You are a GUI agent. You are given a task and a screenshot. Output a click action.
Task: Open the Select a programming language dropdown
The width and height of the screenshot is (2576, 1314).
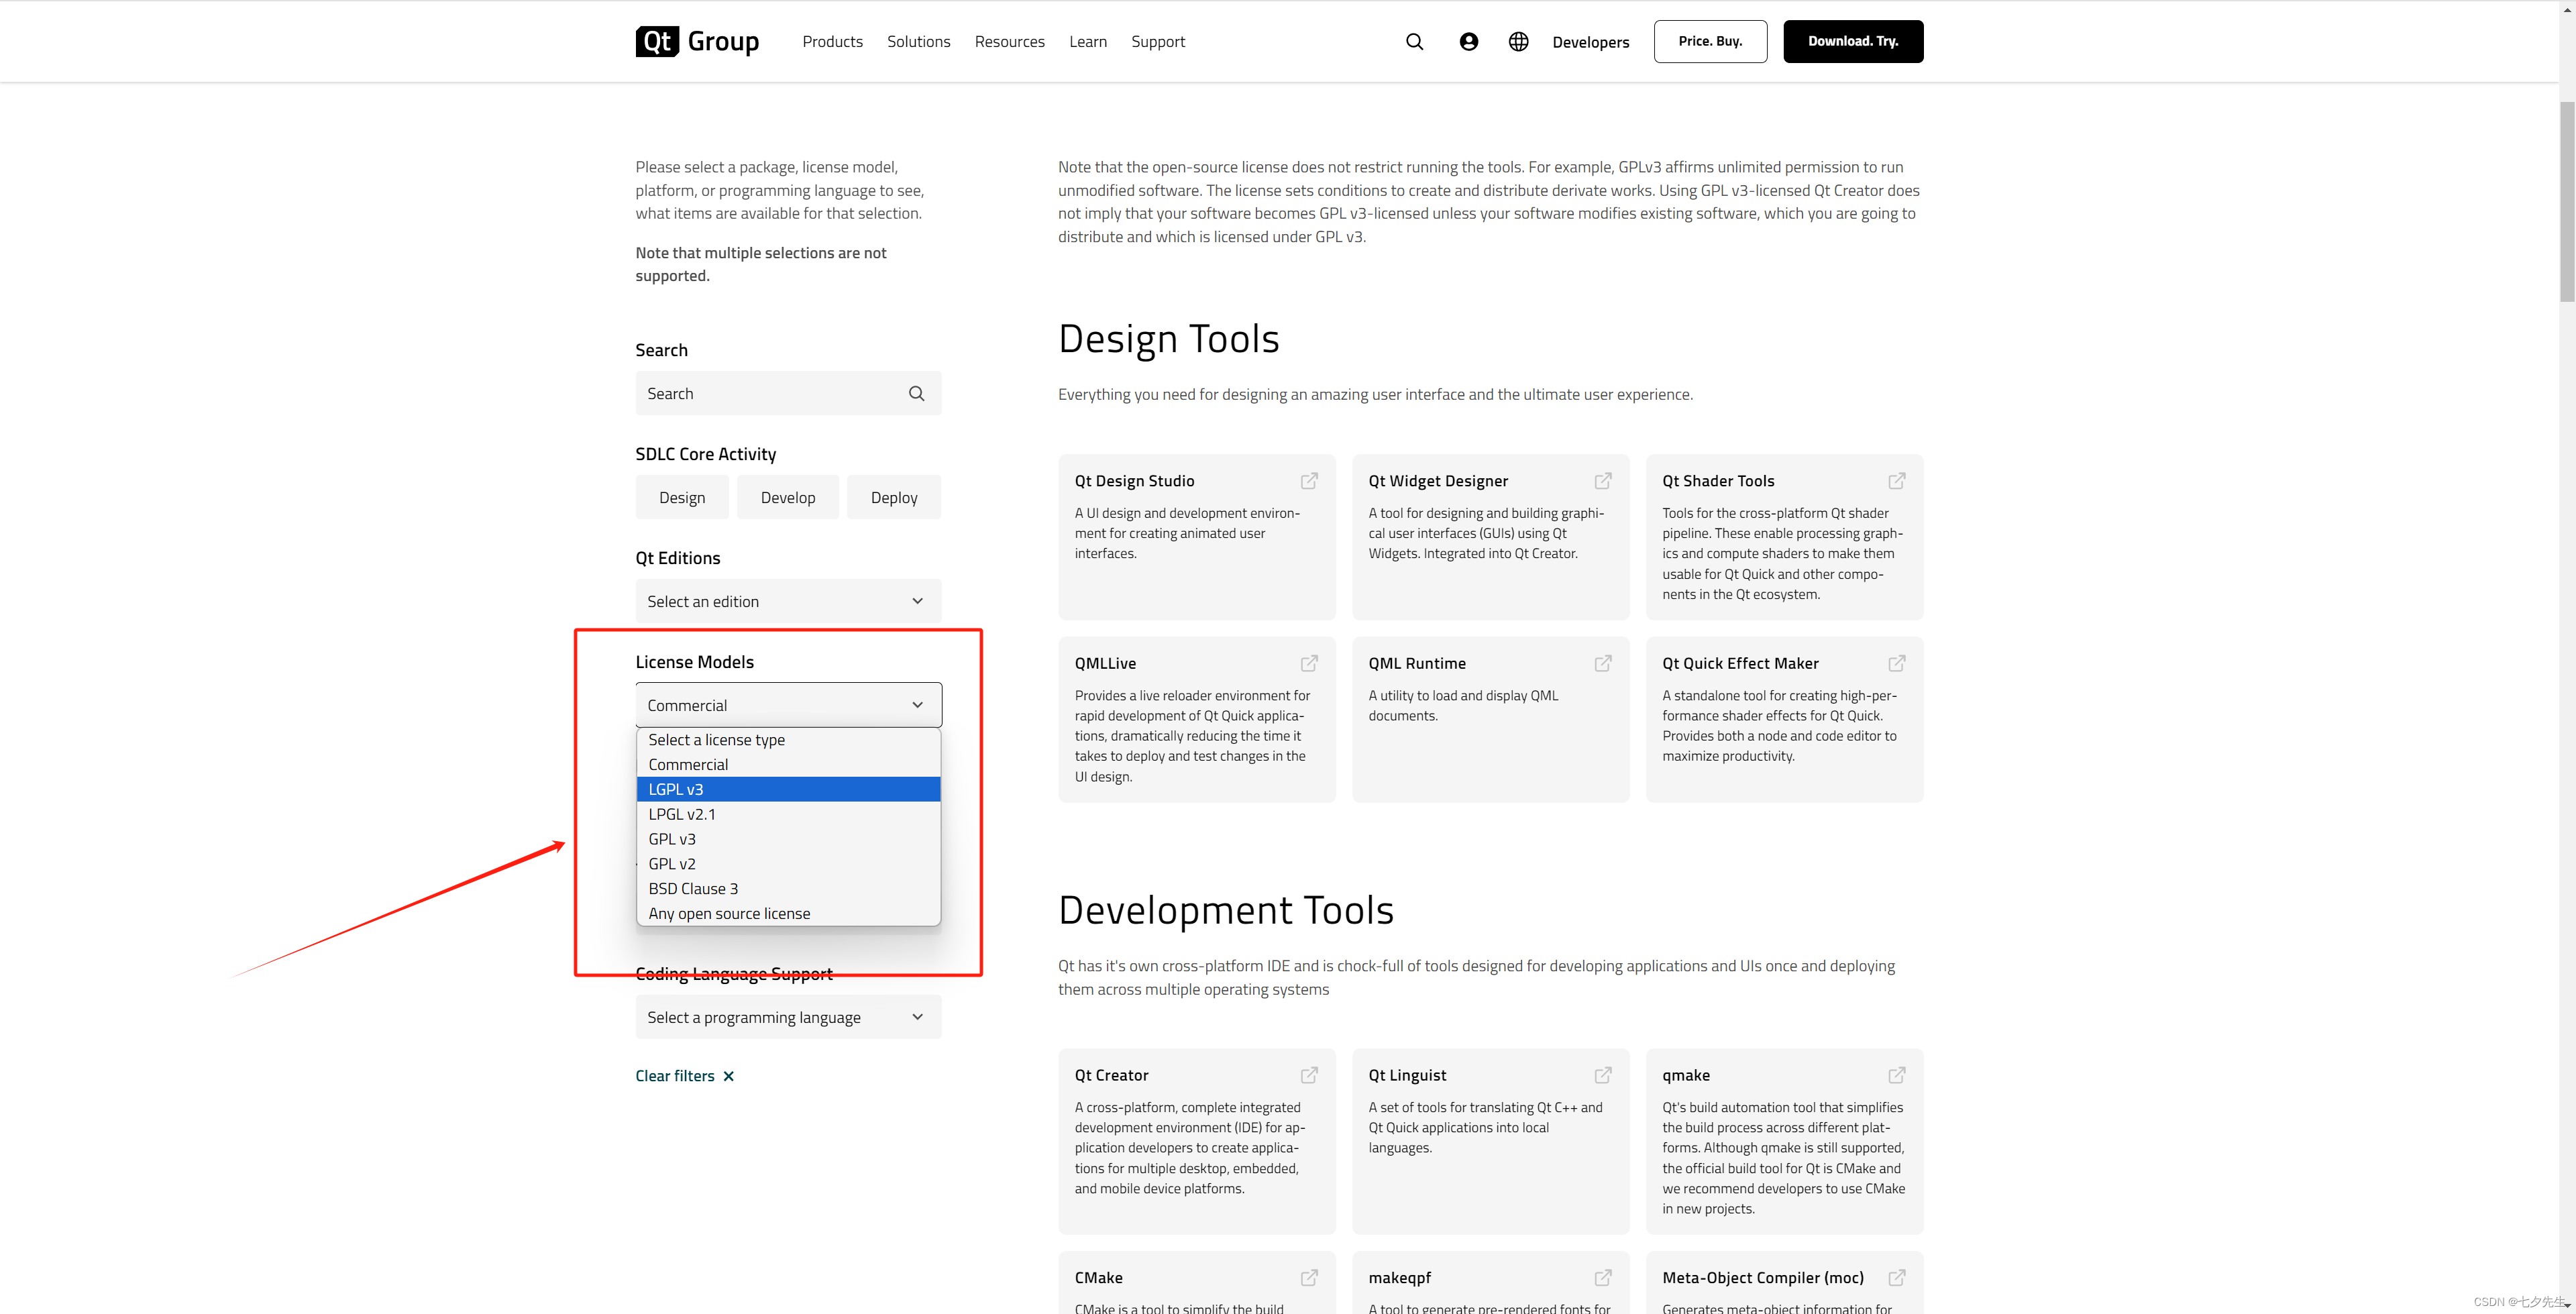tap(788, 1017)
